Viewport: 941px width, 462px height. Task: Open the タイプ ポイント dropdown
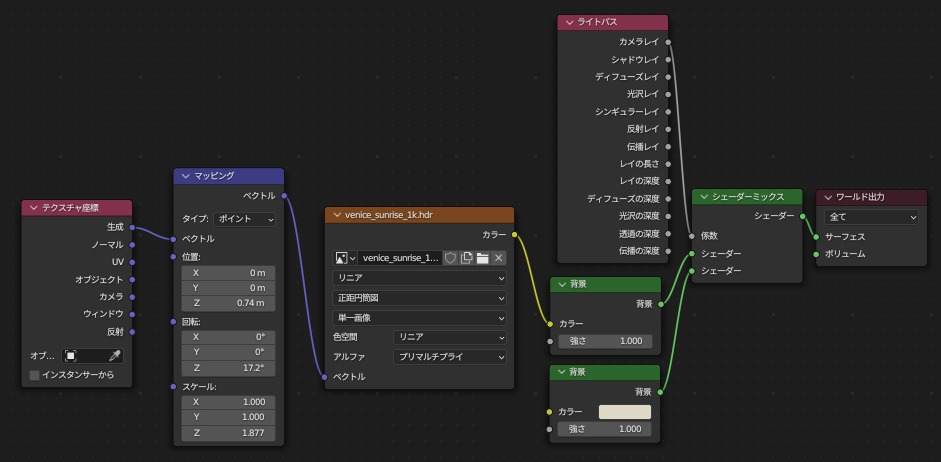pos(244,219)
